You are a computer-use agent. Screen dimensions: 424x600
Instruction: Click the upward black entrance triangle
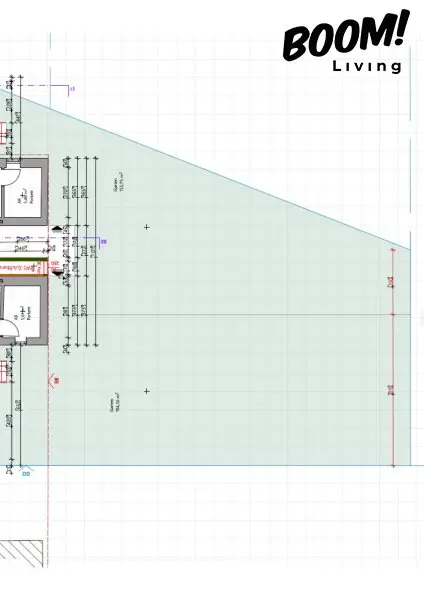coord(57,229)
